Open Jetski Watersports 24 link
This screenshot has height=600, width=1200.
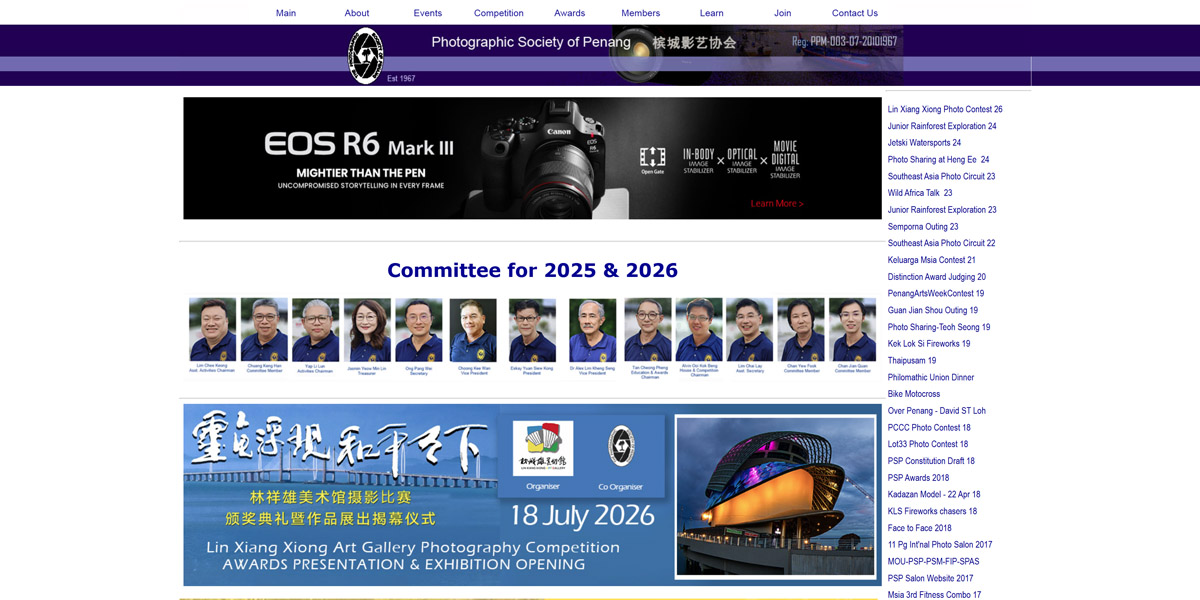click(x=924, y=143)
